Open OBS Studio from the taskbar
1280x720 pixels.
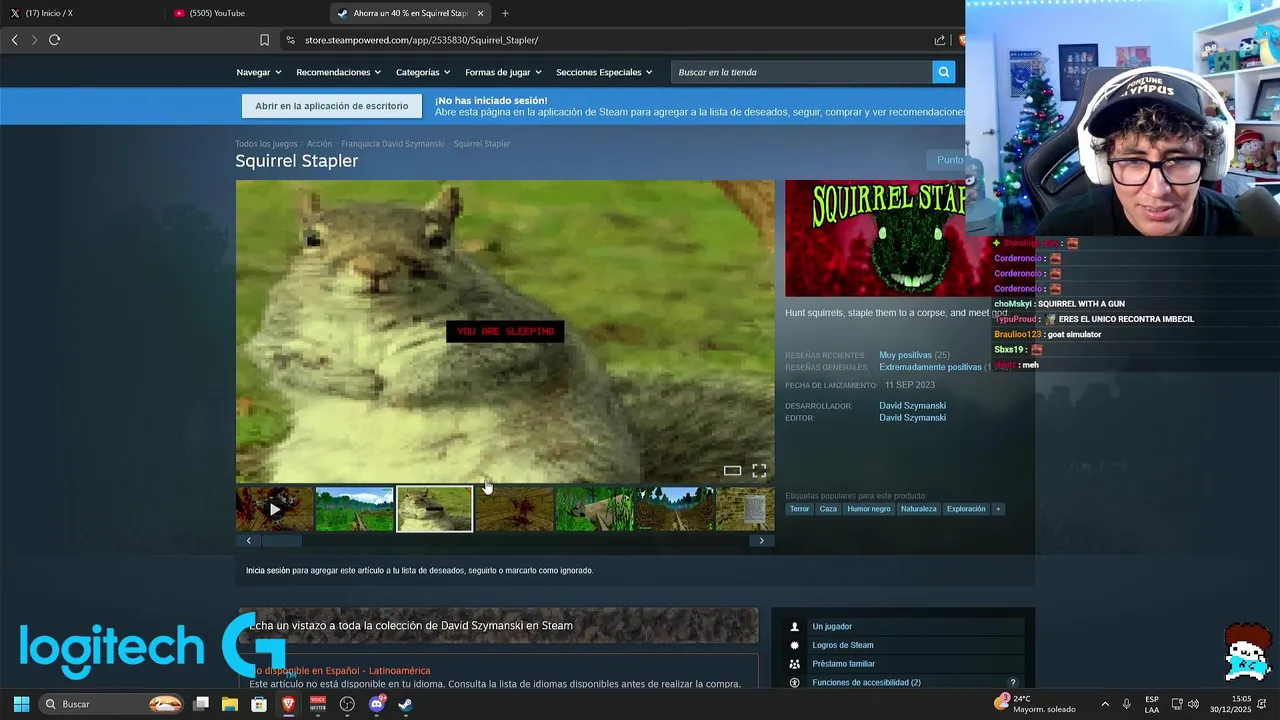pos(347,704)
